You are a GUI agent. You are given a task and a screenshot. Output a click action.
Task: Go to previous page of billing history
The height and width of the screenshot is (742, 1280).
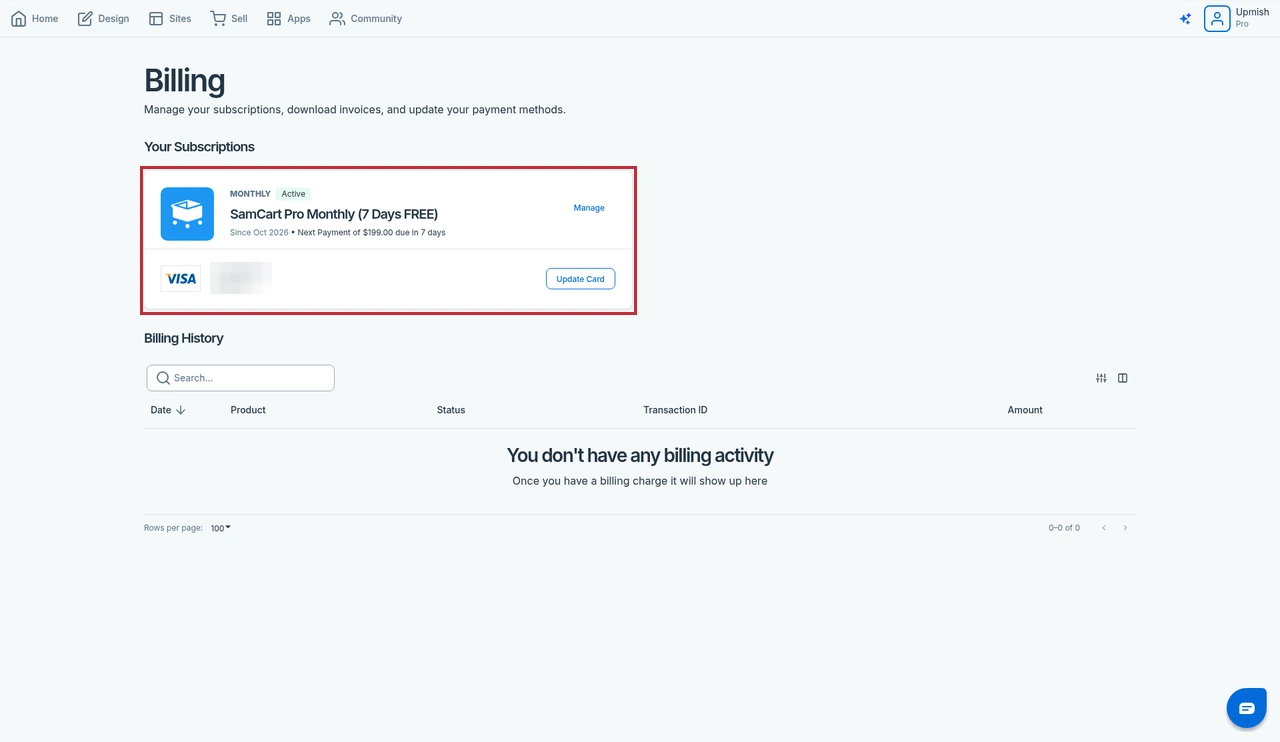tap(1104, 528)
